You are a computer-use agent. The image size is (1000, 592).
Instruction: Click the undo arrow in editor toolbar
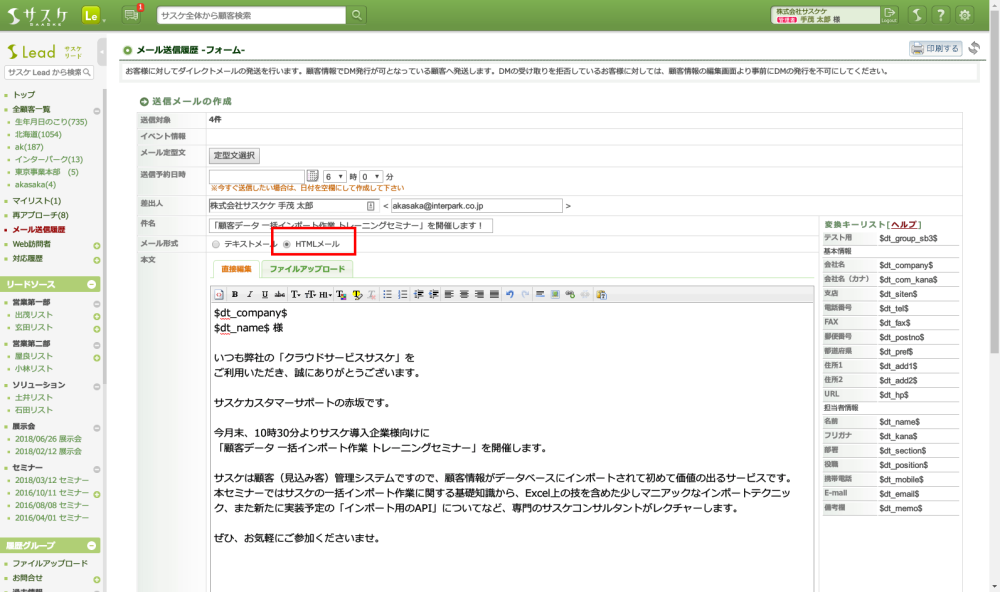pos(509,294)
